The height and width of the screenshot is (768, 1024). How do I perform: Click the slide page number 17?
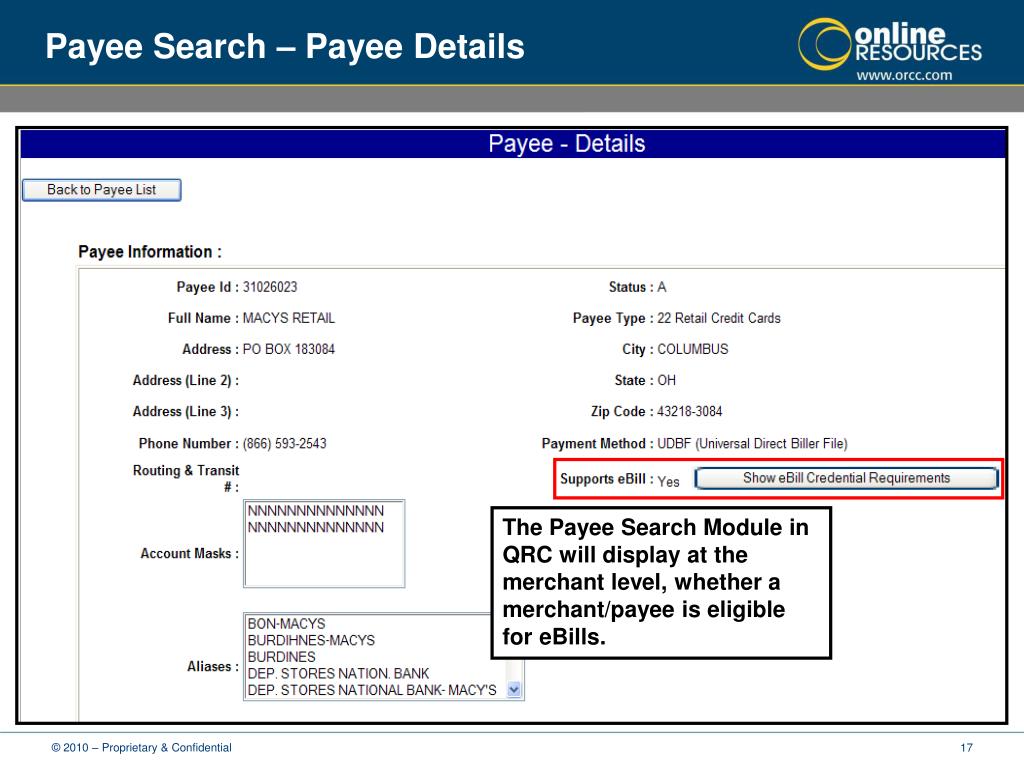pyautogui.click(x=967, y=748)
